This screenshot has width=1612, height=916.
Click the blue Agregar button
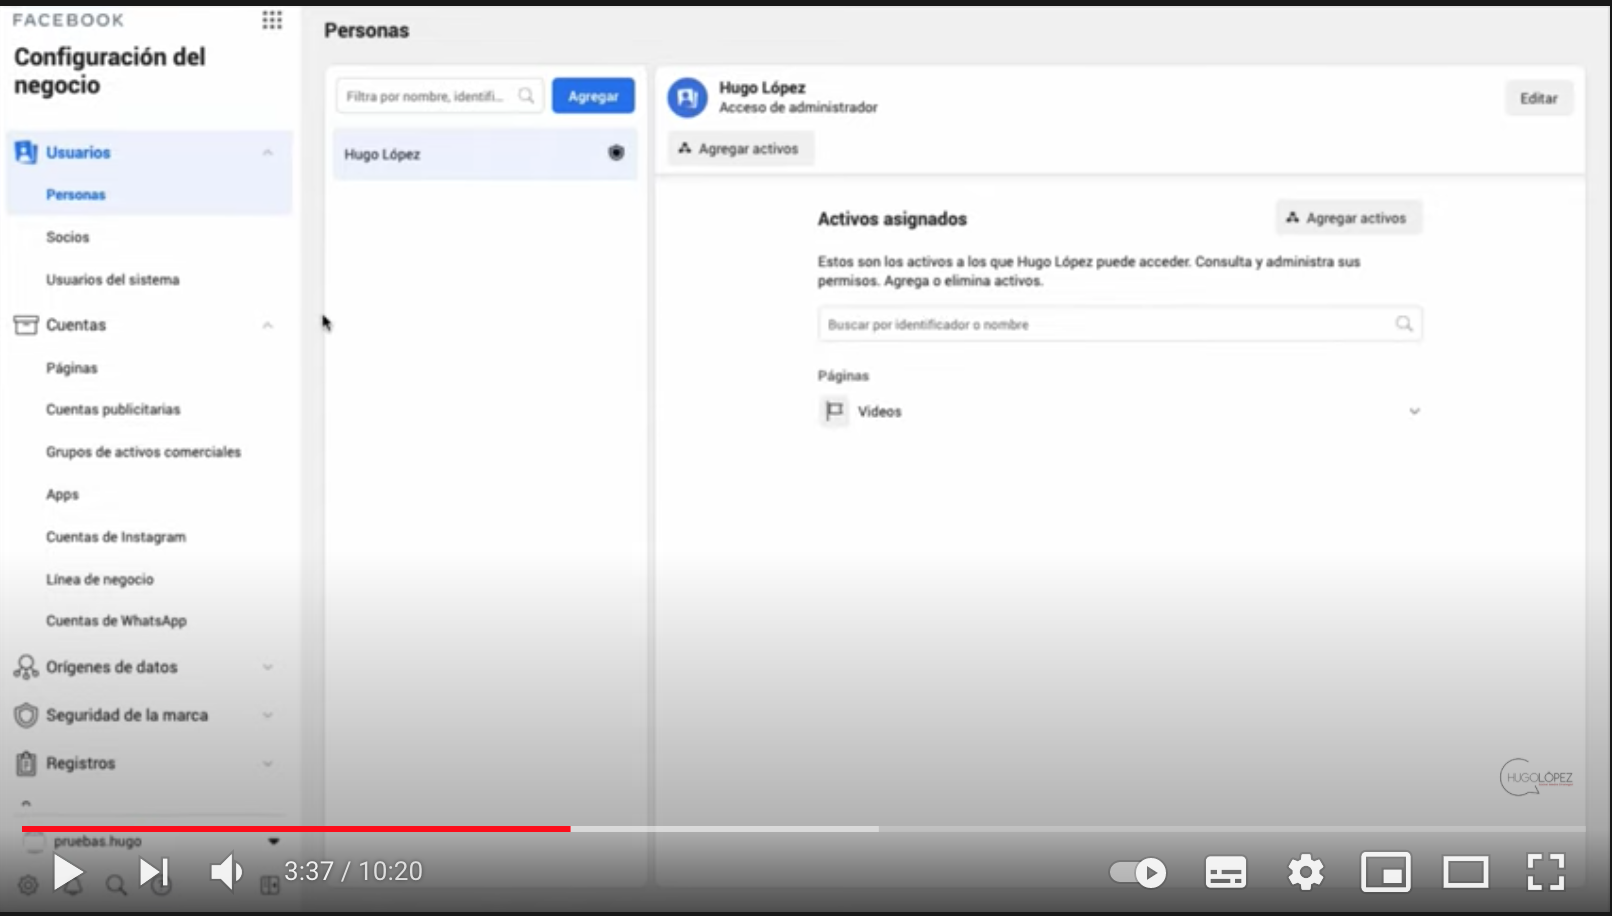pos(593,96)
